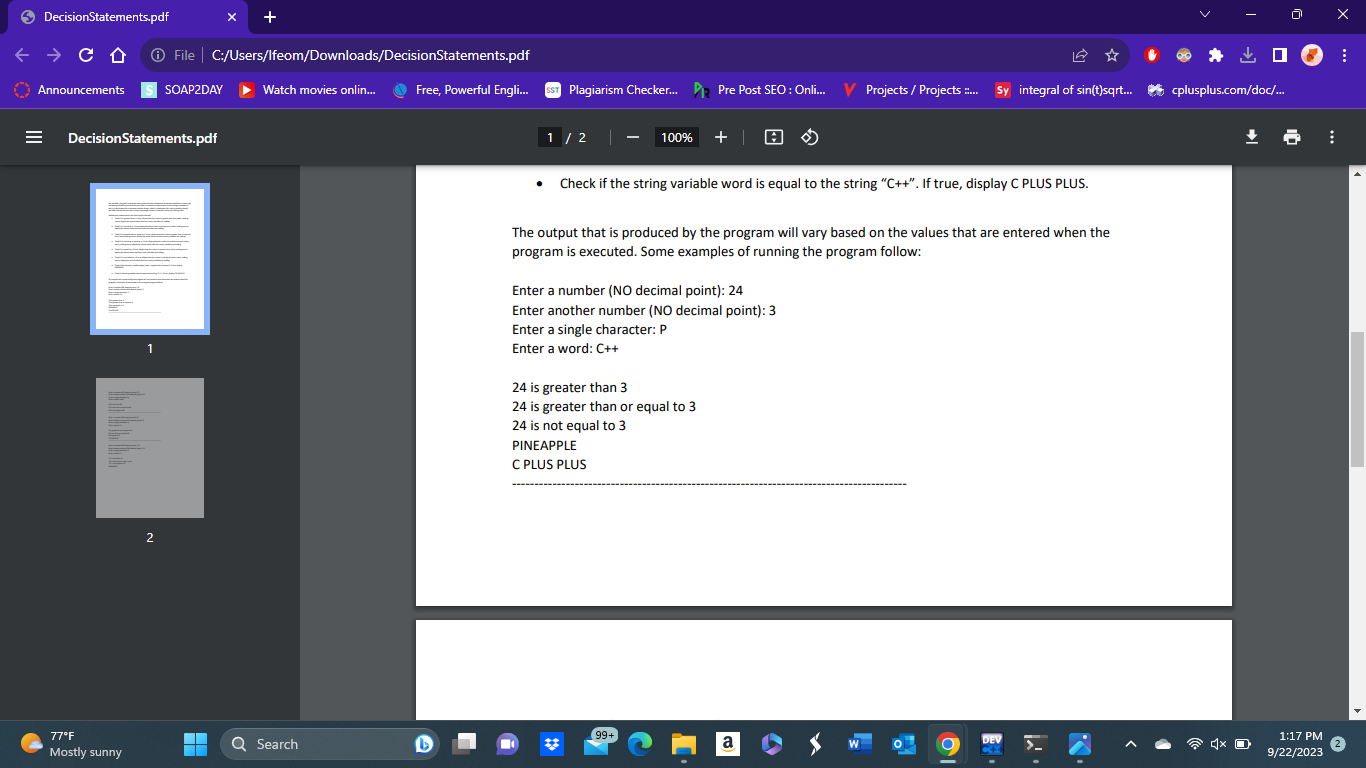The width and height of the screenshot is (1366, 768).
Task: Open the Extensions puzzle icon
Action: tap(1216, 55)
